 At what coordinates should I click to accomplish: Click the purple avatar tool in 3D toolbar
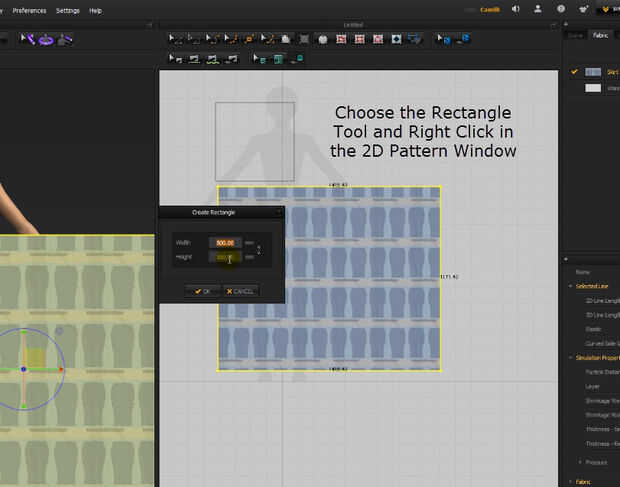46,39
